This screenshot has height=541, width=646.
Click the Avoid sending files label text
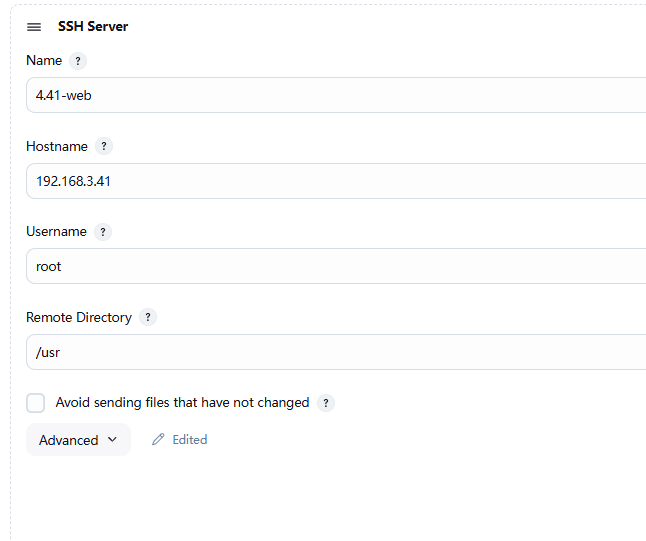182,403
